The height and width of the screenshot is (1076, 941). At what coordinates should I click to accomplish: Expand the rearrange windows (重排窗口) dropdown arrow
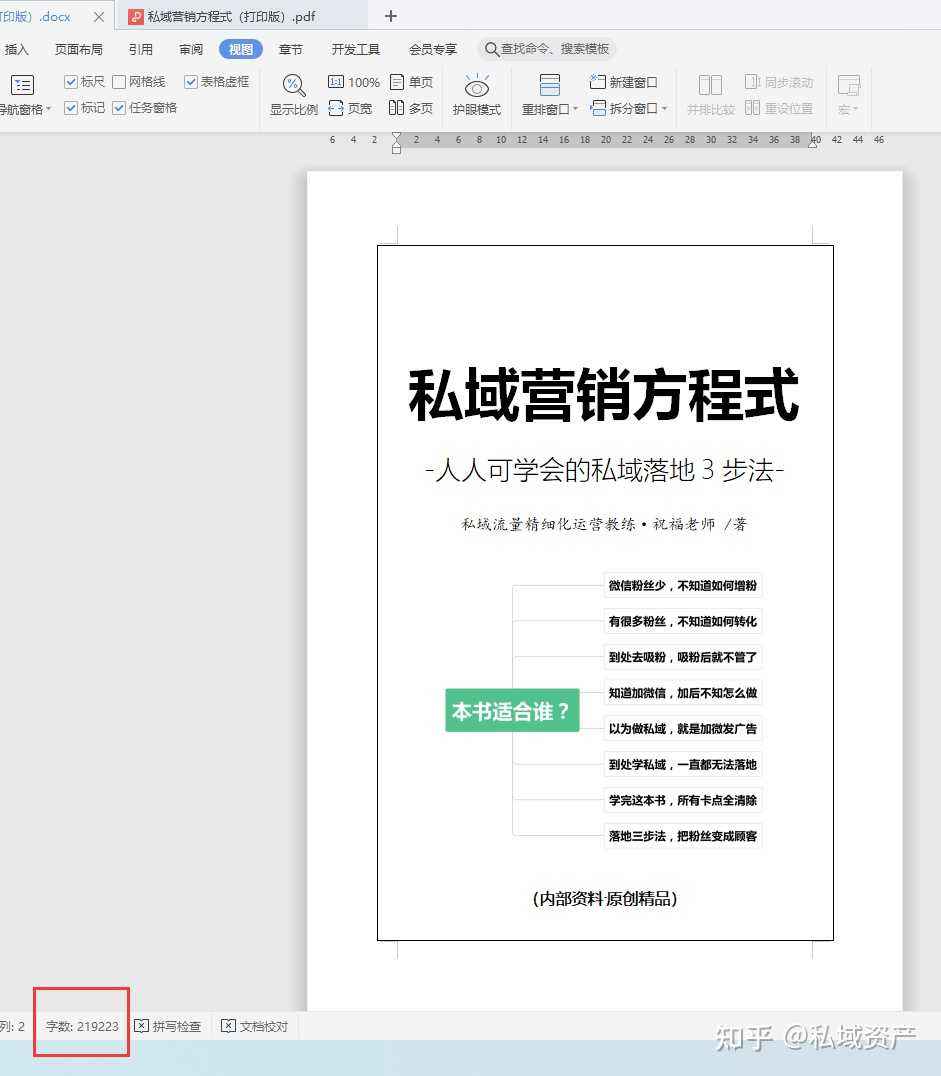point(574,109)
